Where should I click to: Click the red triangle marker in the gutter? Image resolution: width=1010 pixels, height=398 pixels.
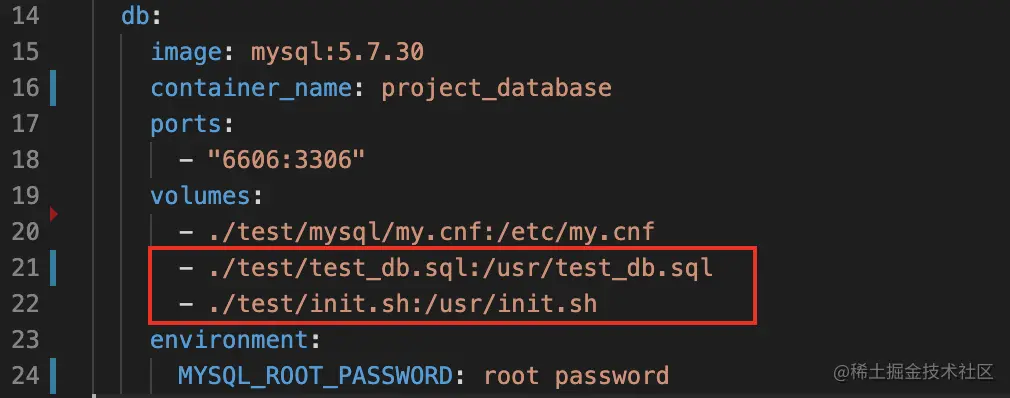coord(53,214)
